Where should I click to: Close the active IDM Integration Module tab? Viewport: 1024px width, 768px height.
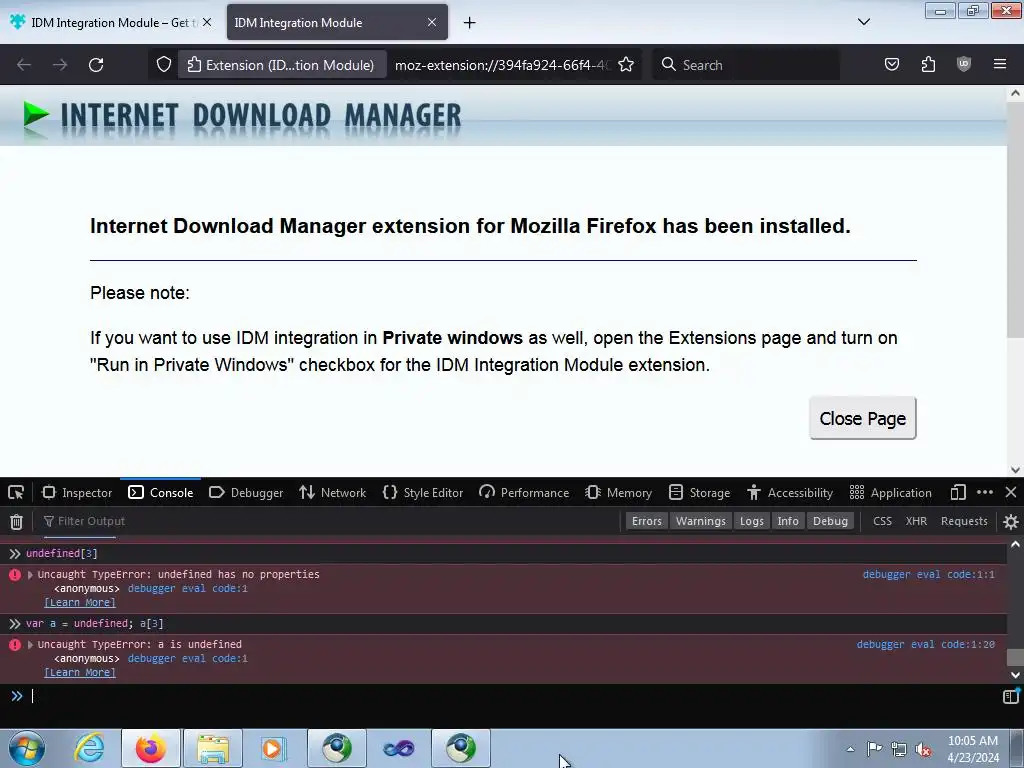pos(432,22)
